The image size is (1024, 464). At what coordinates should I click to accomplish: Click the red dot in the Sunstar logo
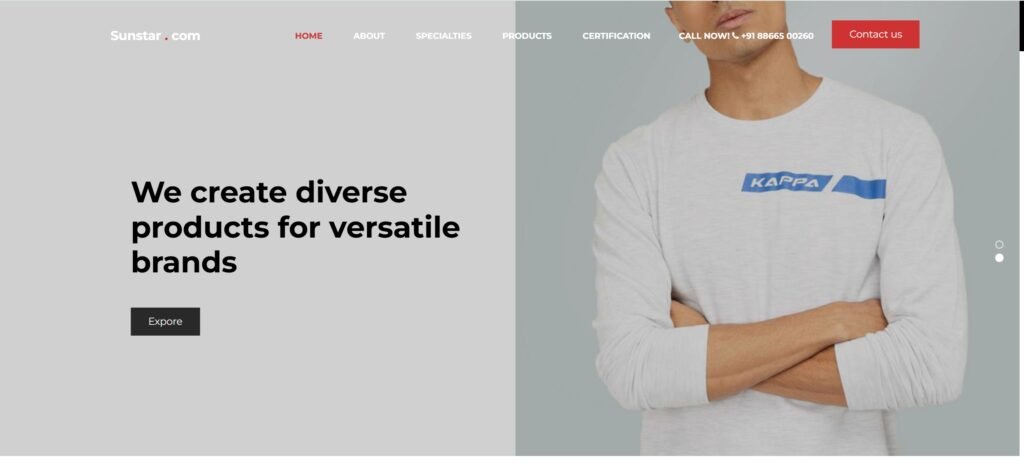click(x=166, y=39)
